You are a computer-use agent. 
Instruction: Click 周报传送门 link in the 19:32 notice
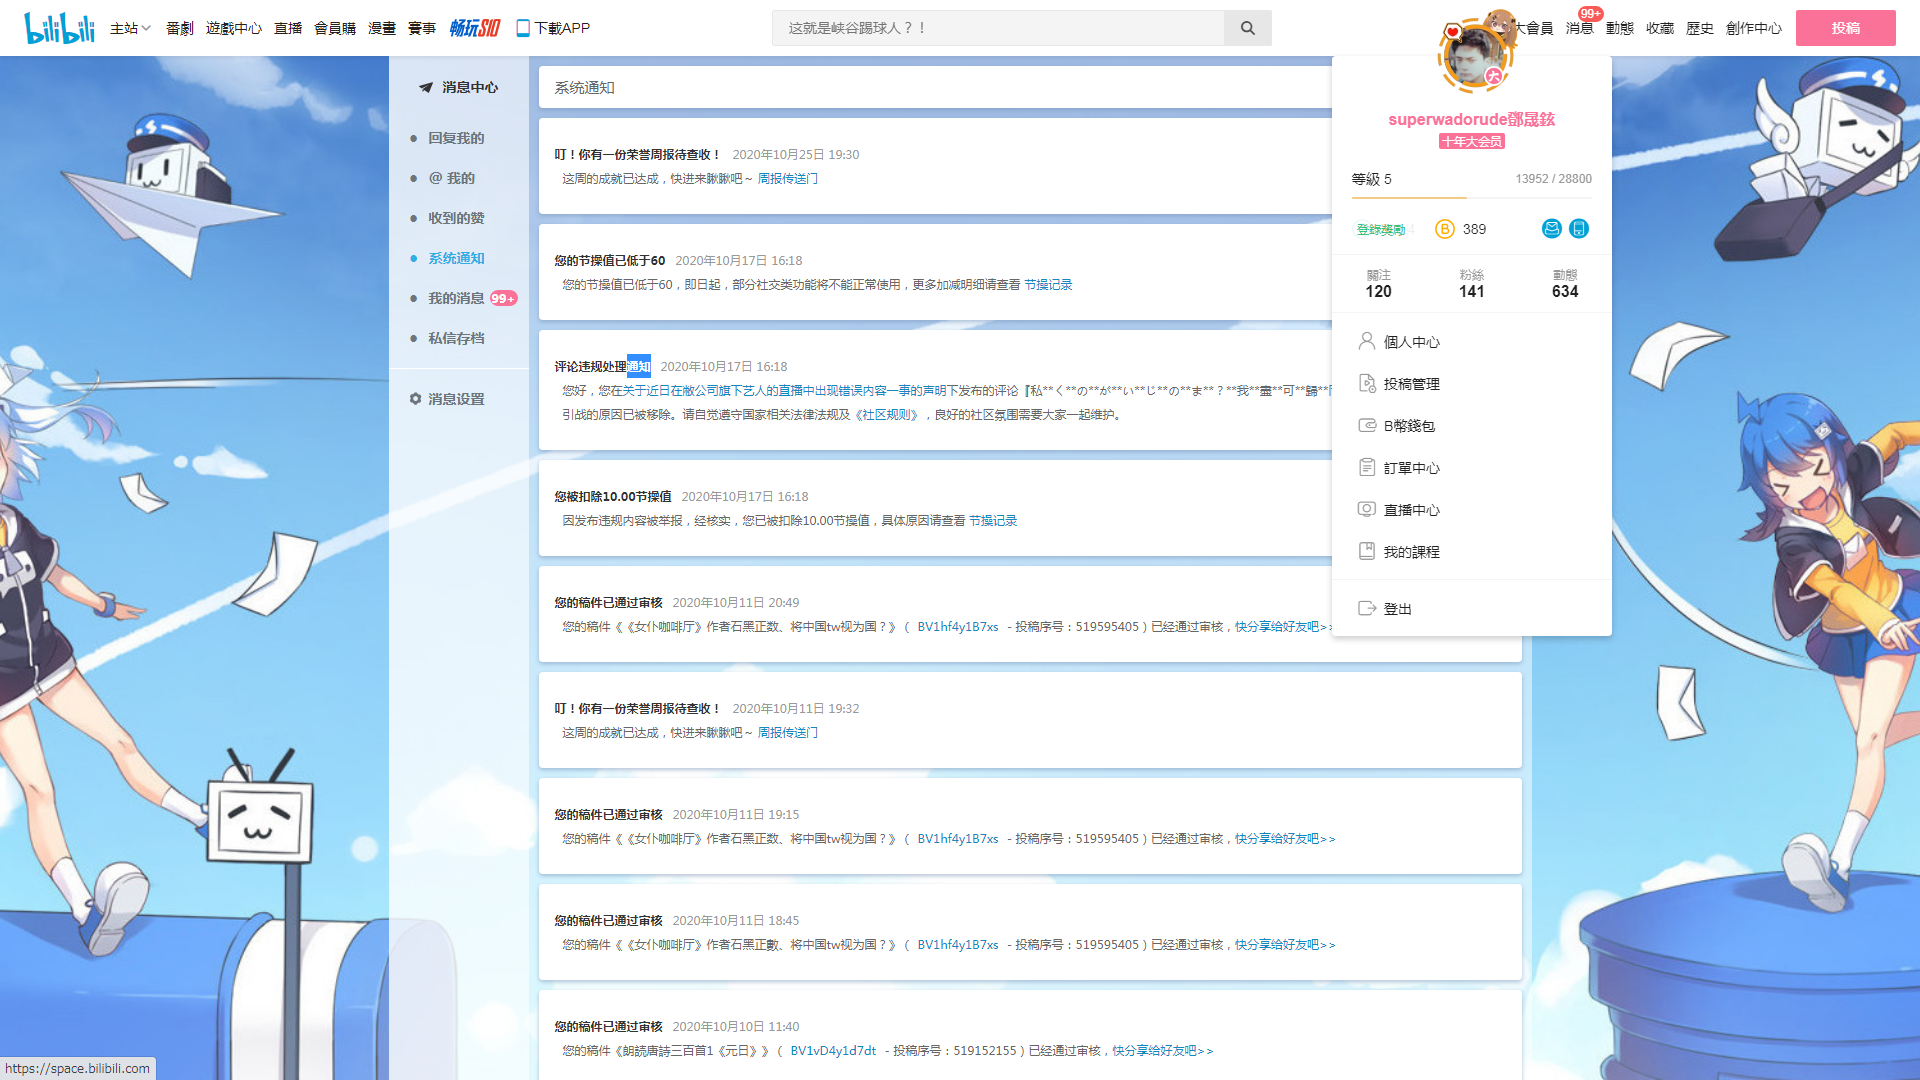[787, 732]
